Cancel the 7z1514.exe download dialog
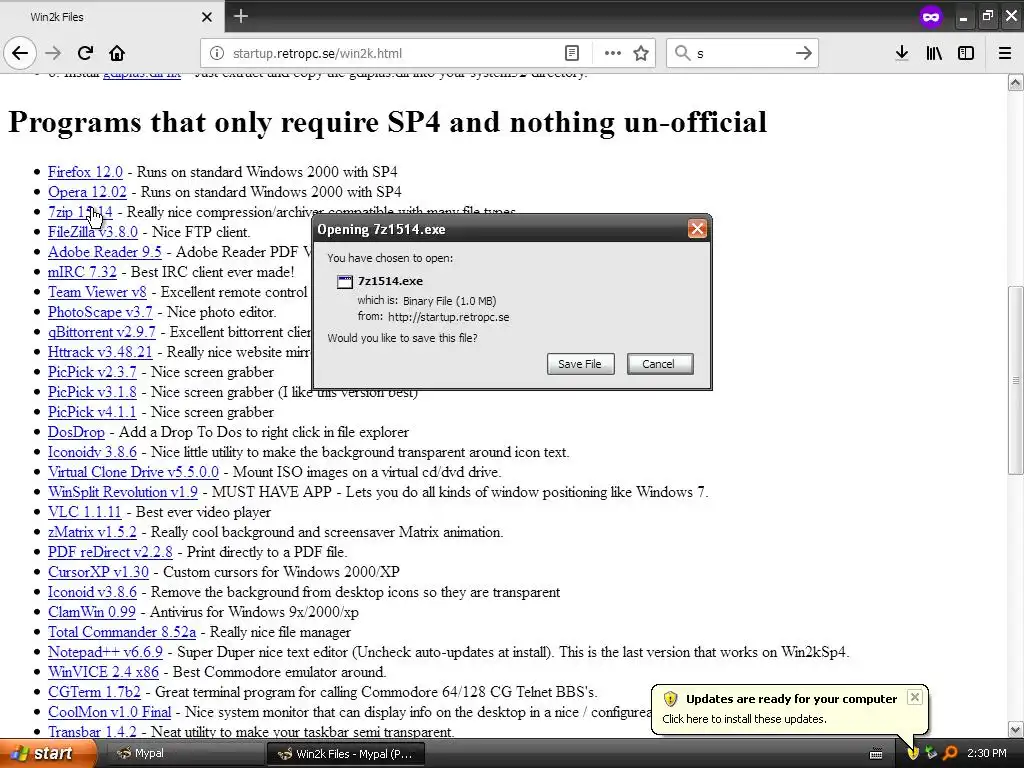The width and height of the screenshot is (1024, 768). 660,364
